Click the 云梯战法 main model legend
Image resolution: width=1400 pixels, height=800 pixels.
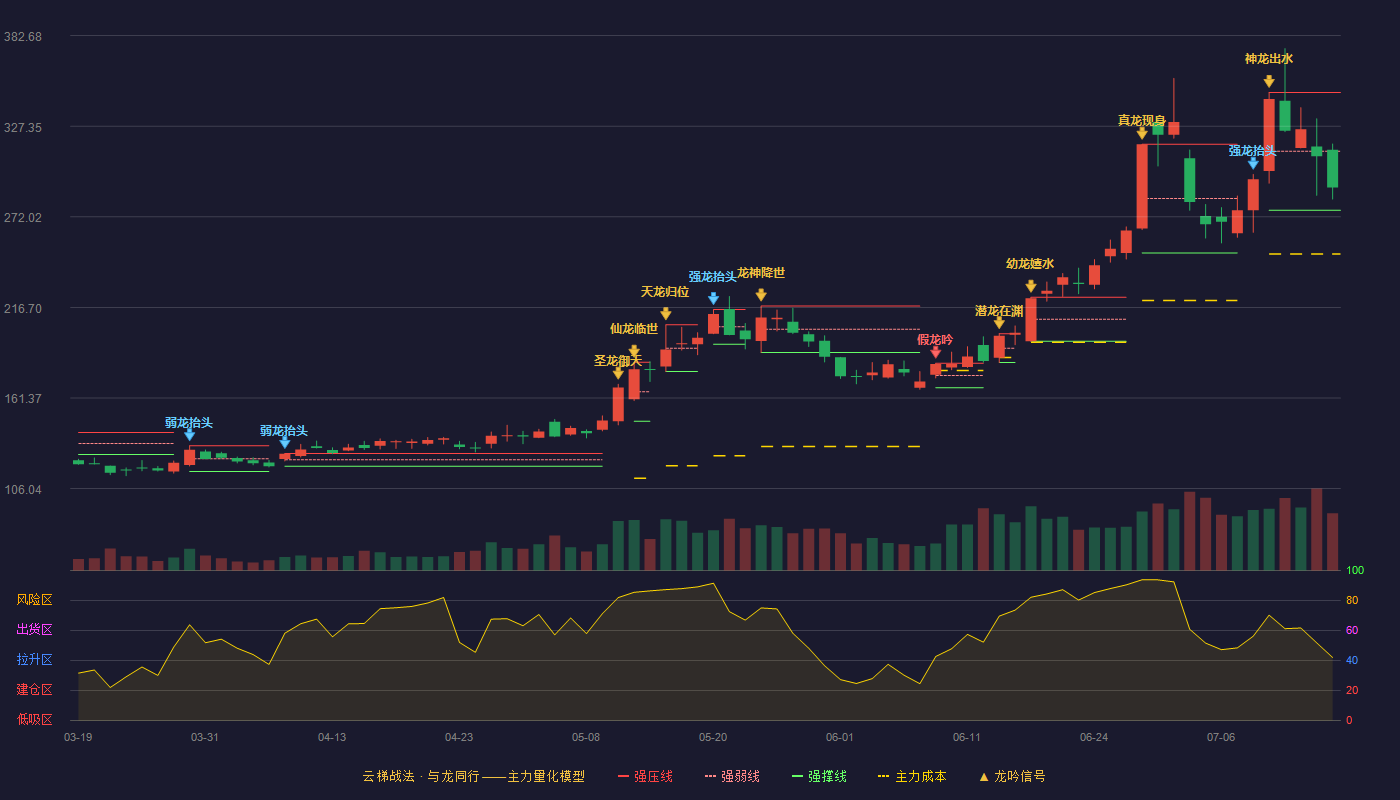(x=473, y=776)
